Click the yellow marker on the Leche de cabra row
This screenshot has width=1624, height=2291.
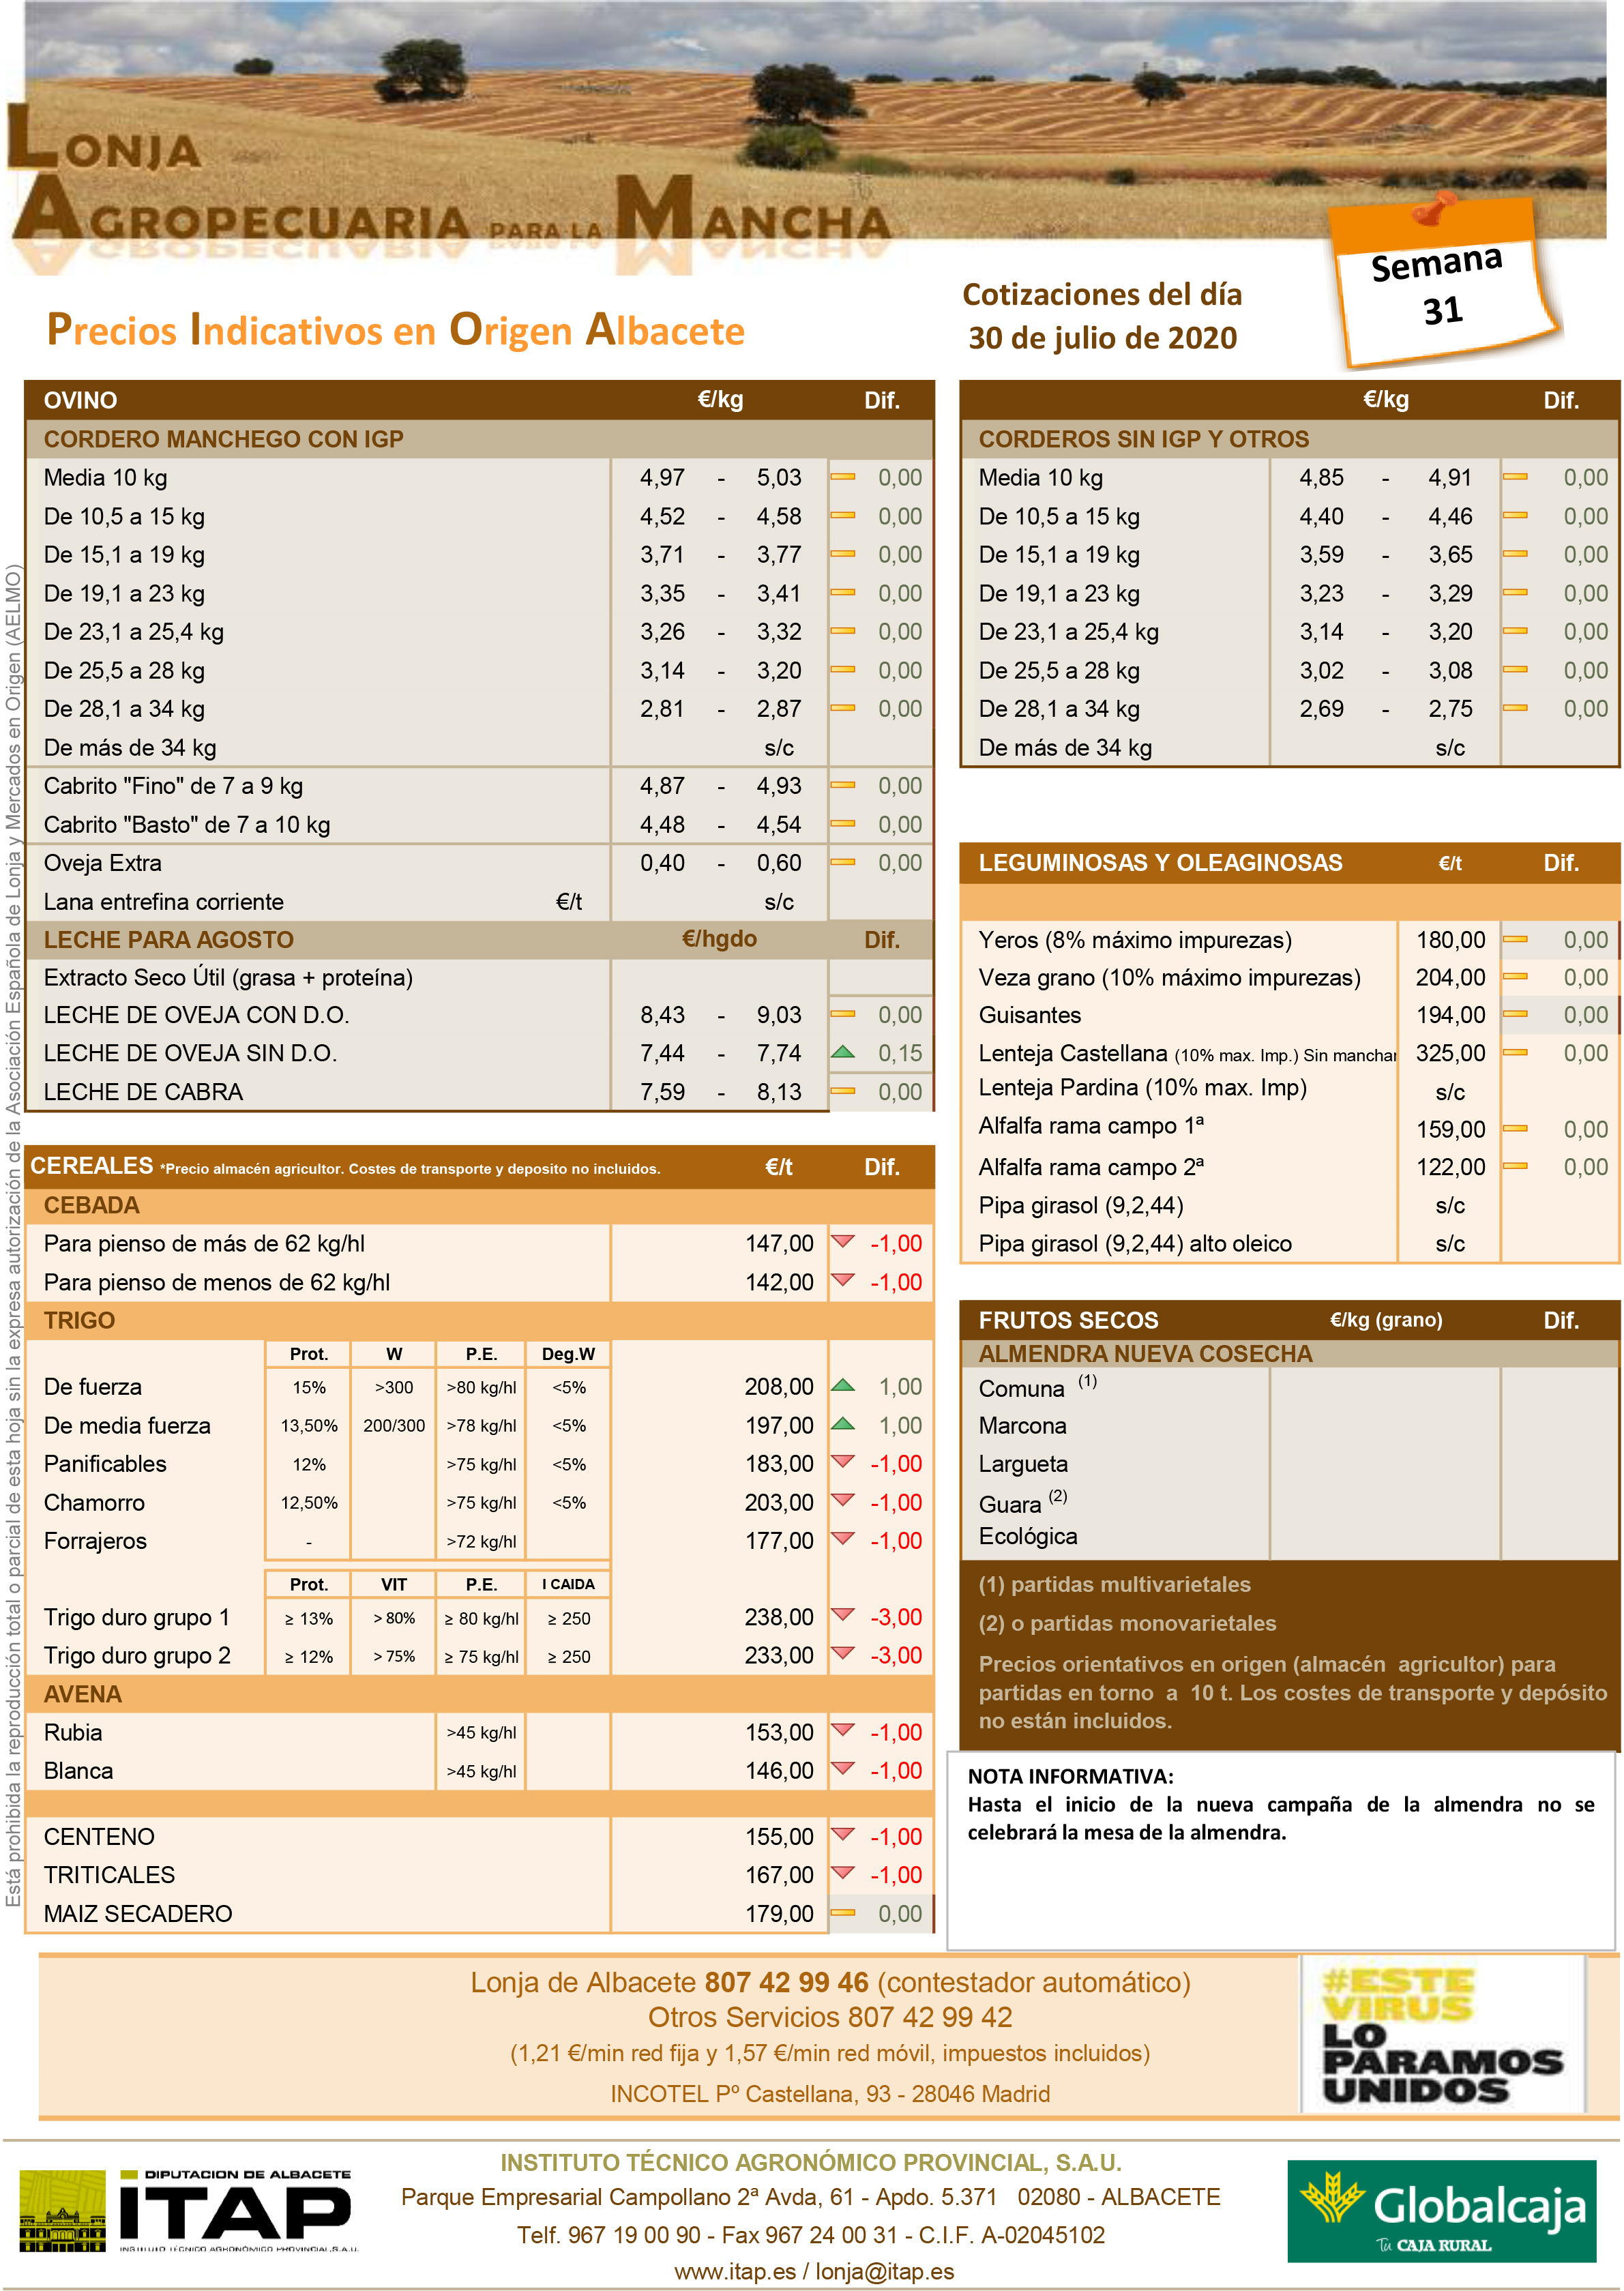coord(843,1091)
